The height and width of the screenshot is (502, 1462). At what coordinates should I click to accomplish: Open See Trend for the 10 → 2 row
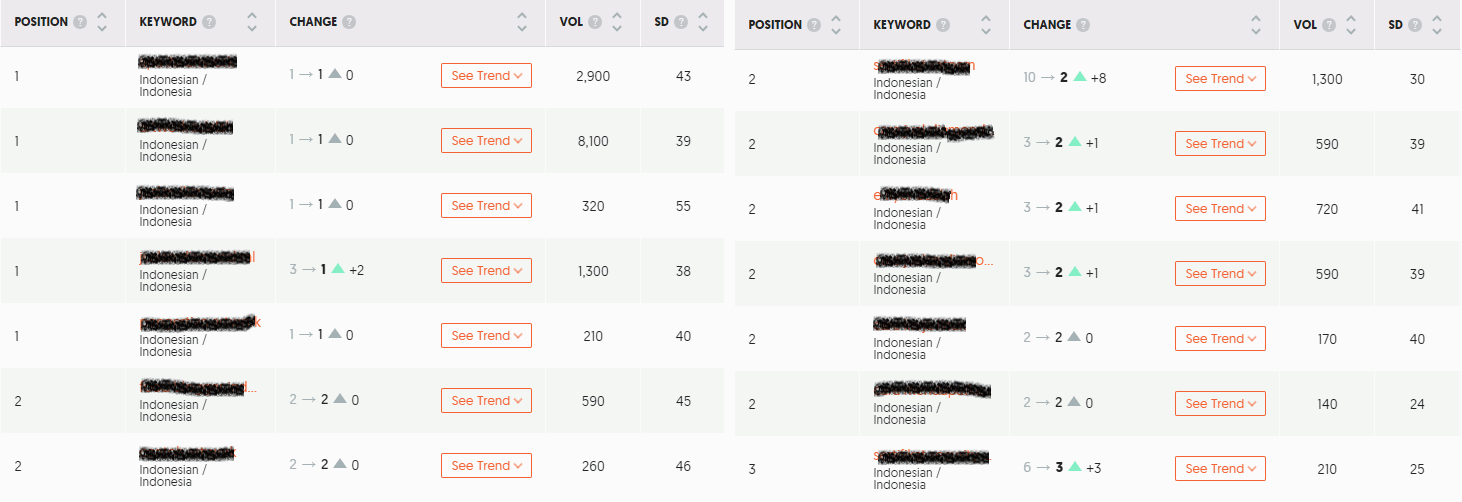coord(1220,79)
